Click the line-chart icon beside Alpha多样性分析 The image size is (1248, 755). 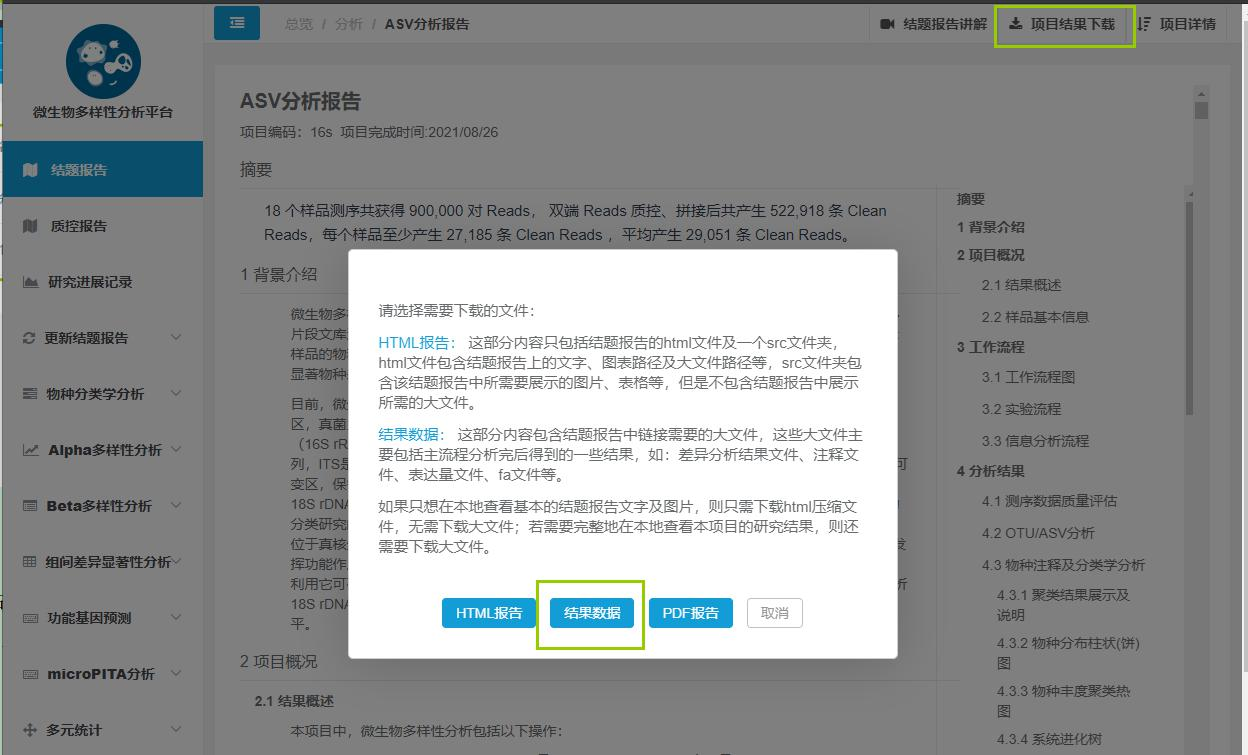pos(30,450)
